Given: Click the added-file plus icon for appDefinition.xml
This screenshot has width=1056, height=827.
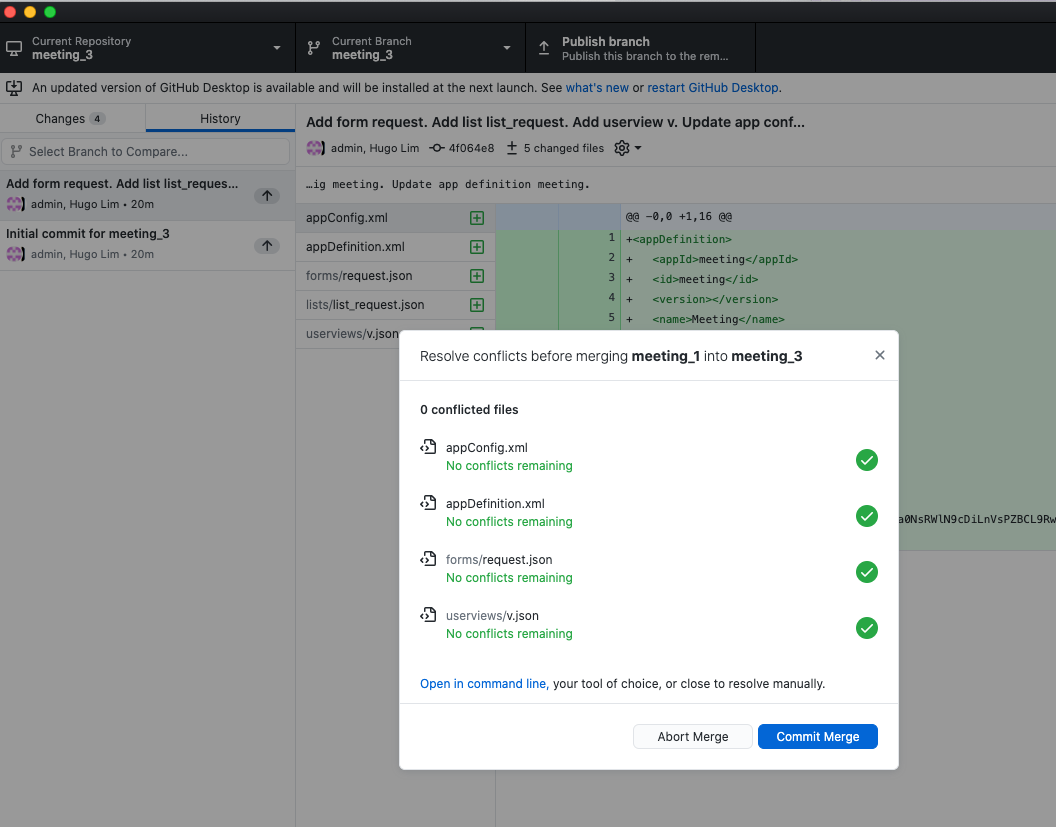Looking at the screenshot, I should pyautogui.click(x=476, y=247).
